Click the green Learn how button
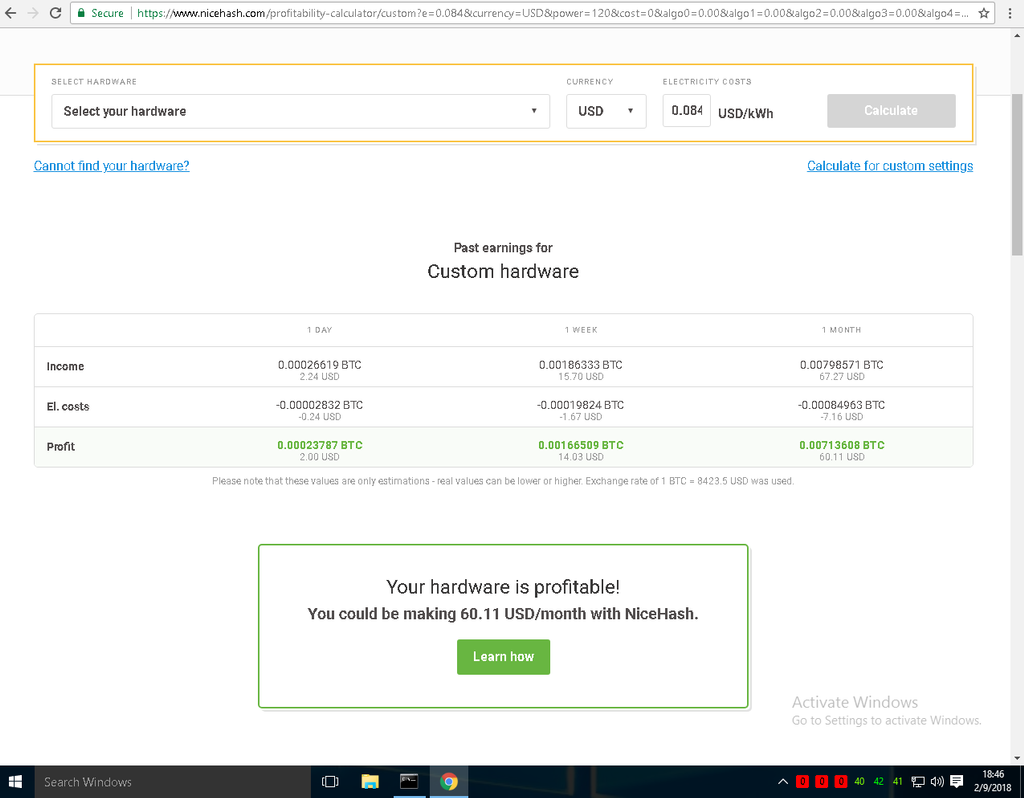The width and height of the screenshot is (1024, 798). pyautogui.click(x=503, y=656)
